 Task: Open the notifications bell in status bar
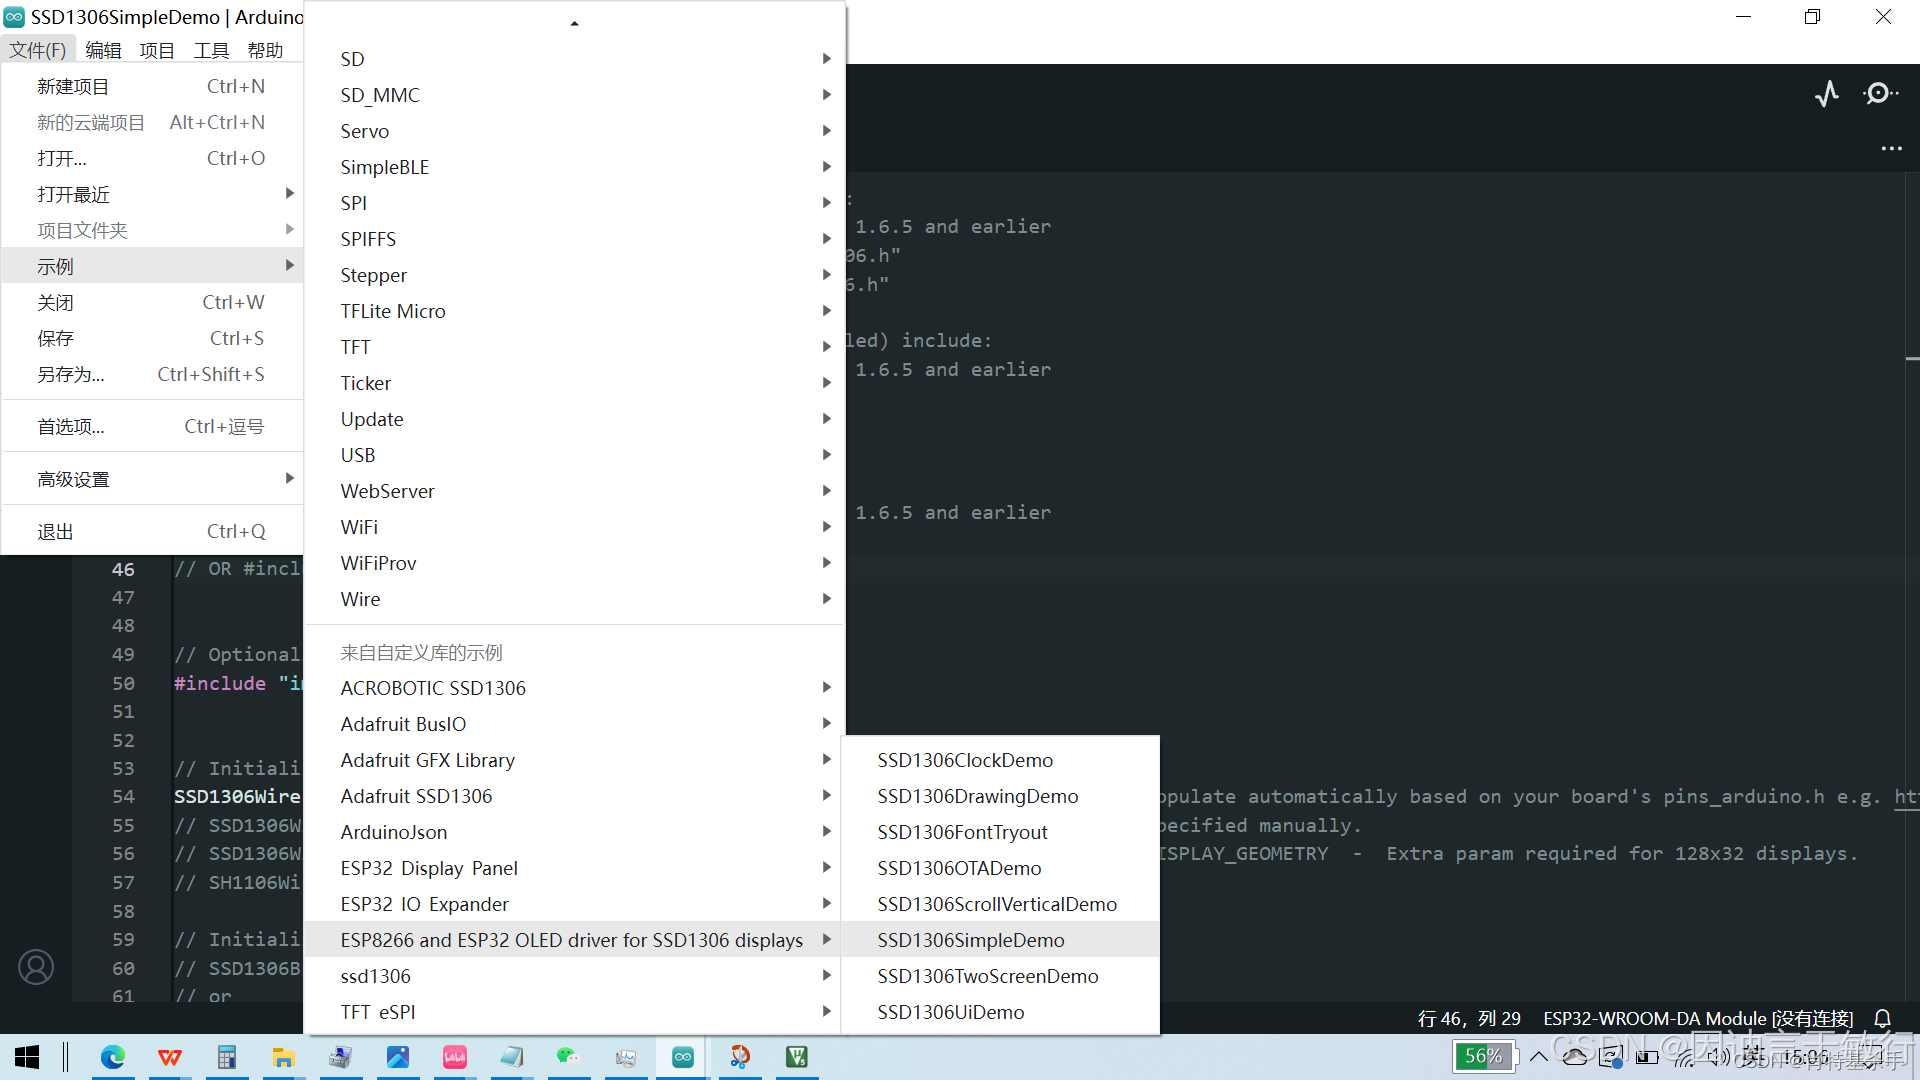pos(1883,1018)
